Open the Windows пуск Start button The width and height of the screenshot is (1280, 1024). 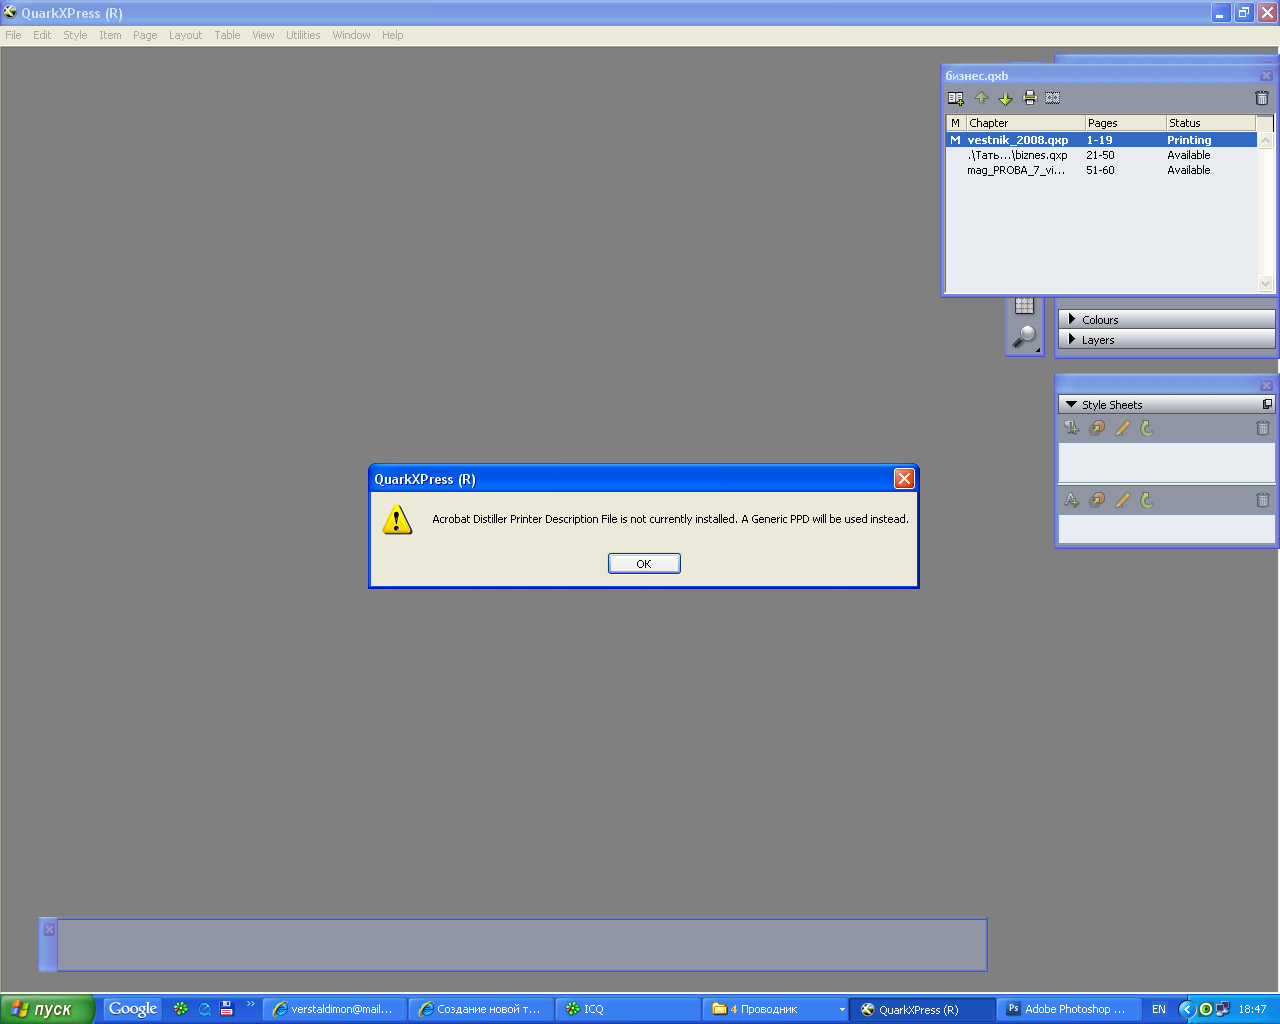click(47, 1009)
